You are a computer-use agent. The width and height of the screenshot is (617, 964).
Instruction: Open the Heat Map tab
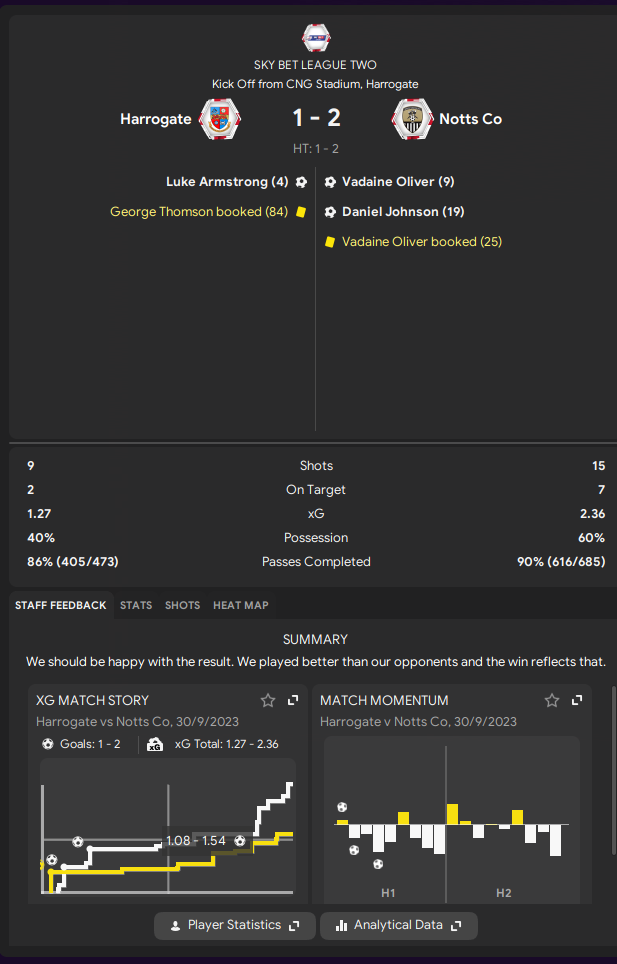[x=241, y=606]
